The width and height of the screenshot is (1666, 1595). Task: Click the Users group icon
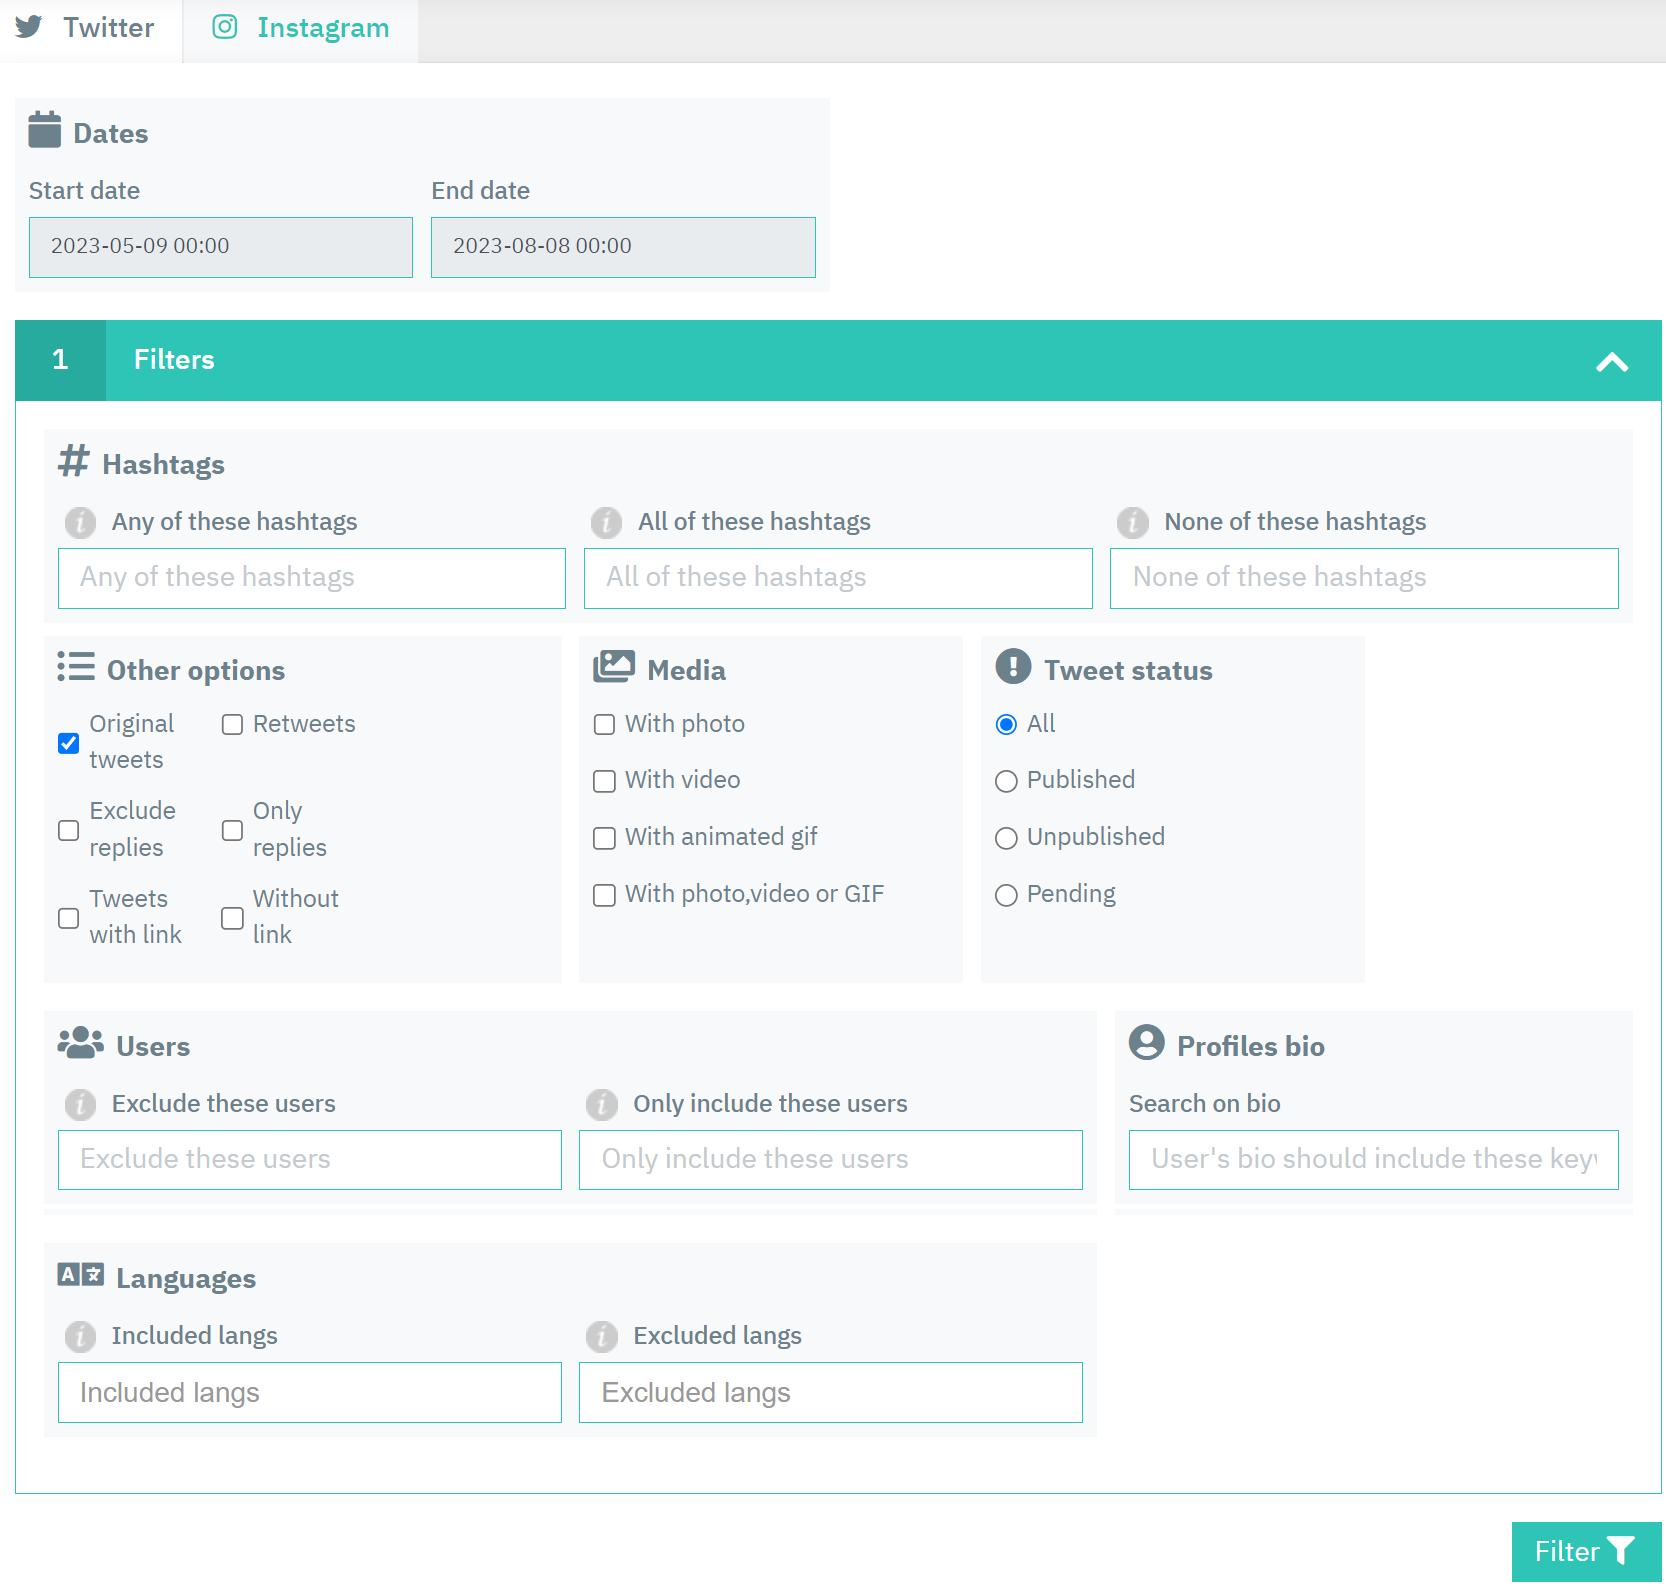pyautogui.click(x=80, y=1043)
